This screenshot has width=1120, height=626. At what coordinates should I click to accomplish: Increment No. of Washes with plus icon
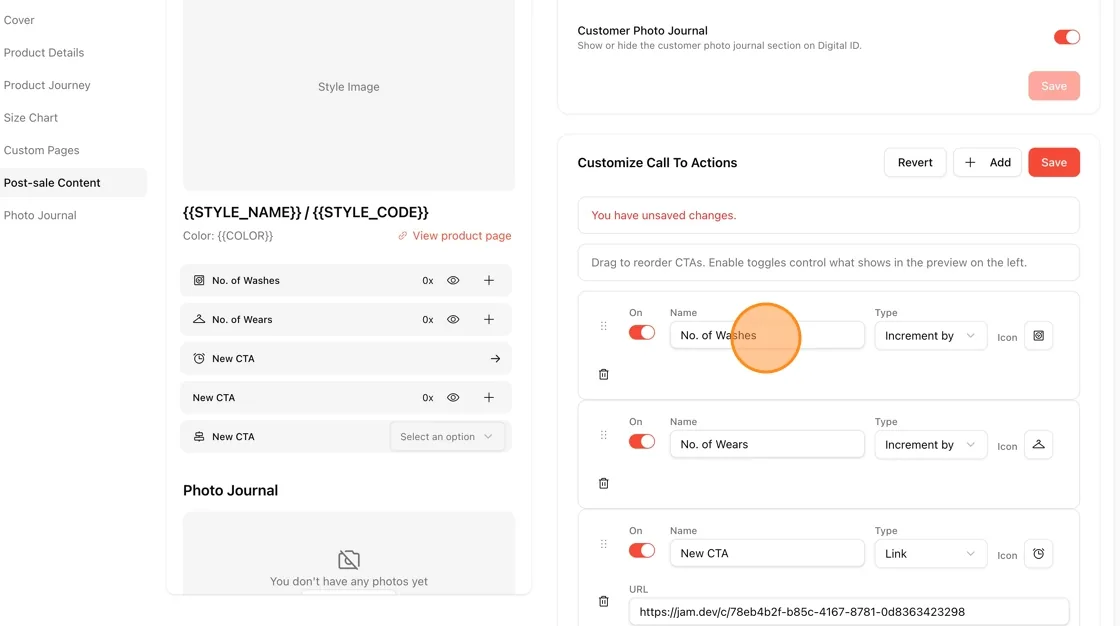point(489,280)
